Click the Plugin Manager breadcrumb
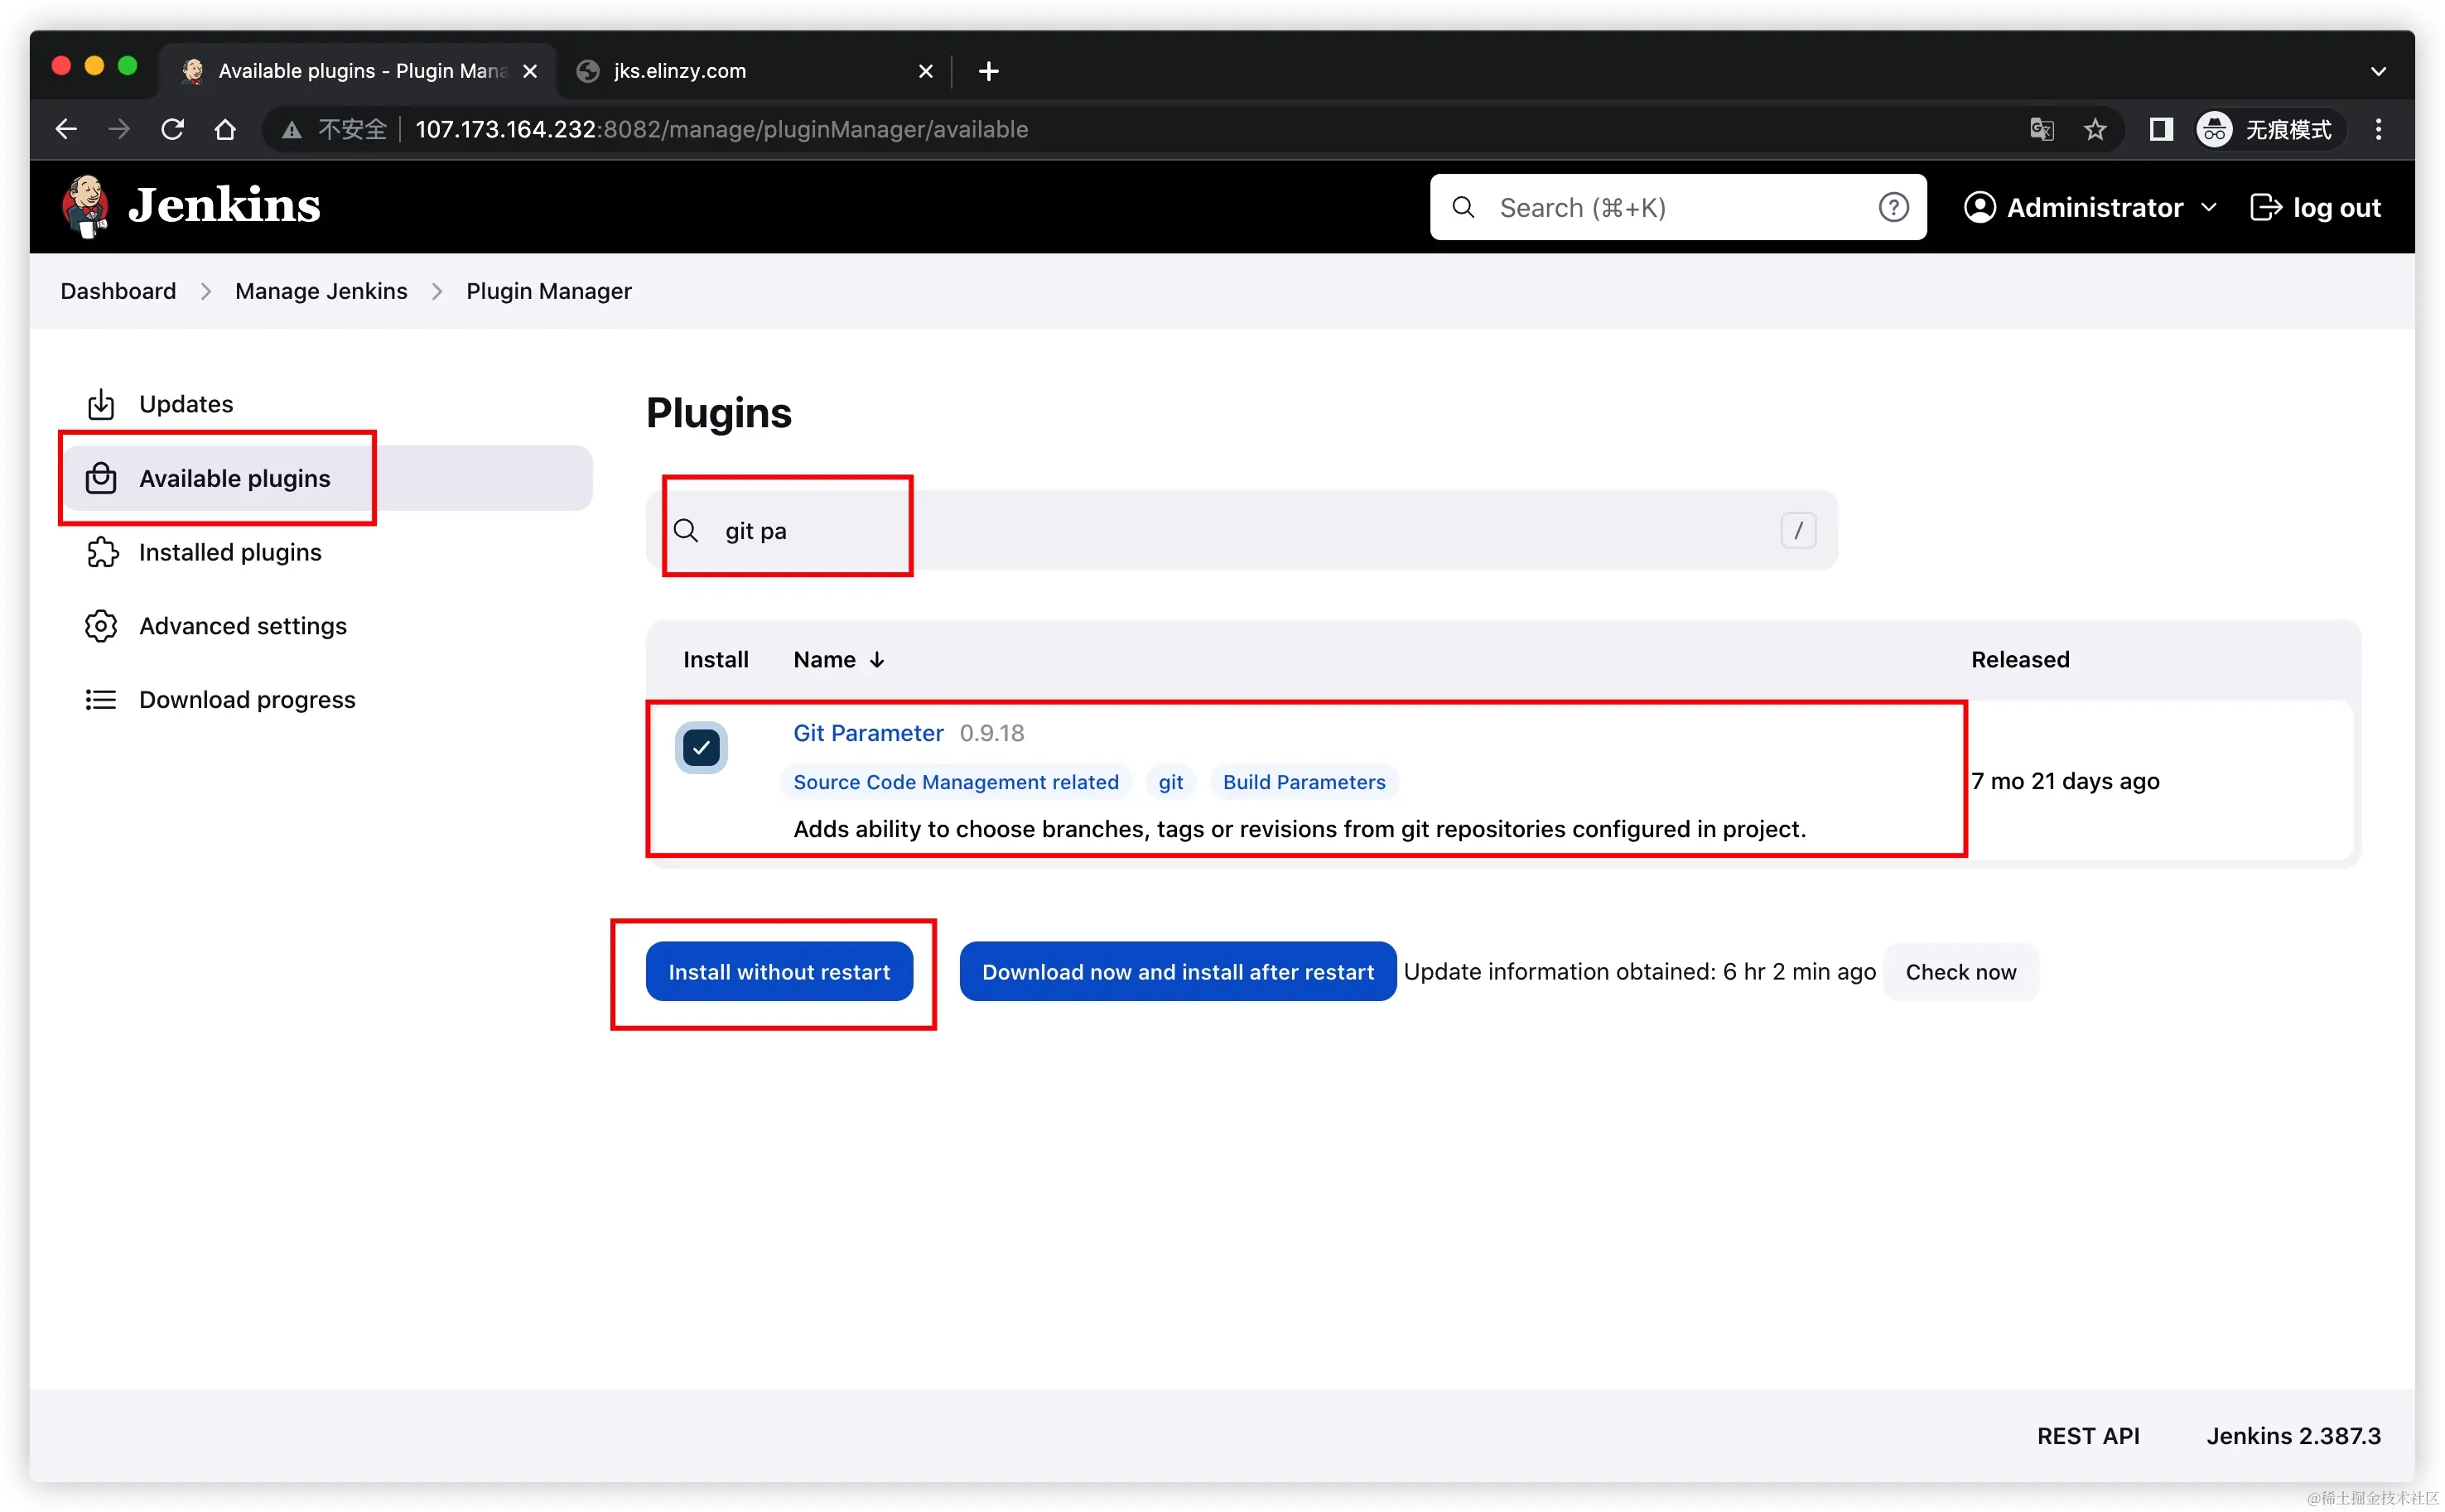2445x1512 pixels. [x=549, y=291]
